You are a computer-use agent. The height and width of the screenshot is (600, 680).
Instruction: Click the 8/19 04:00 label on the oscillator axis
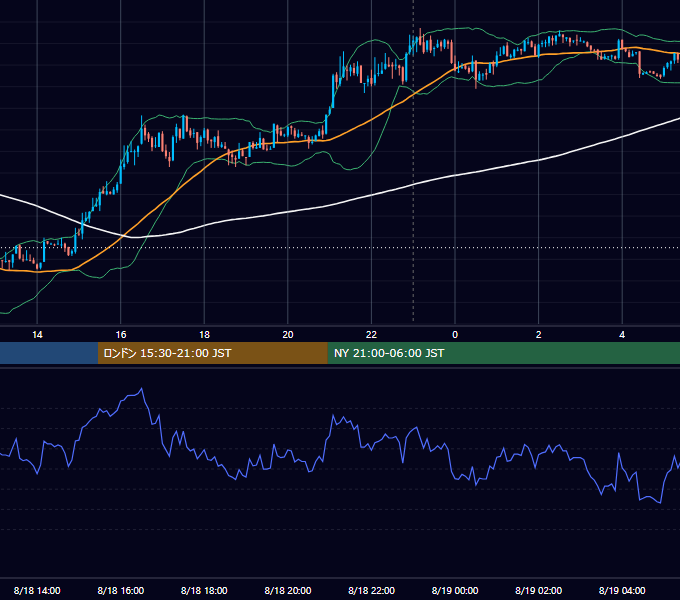point(622,590)
